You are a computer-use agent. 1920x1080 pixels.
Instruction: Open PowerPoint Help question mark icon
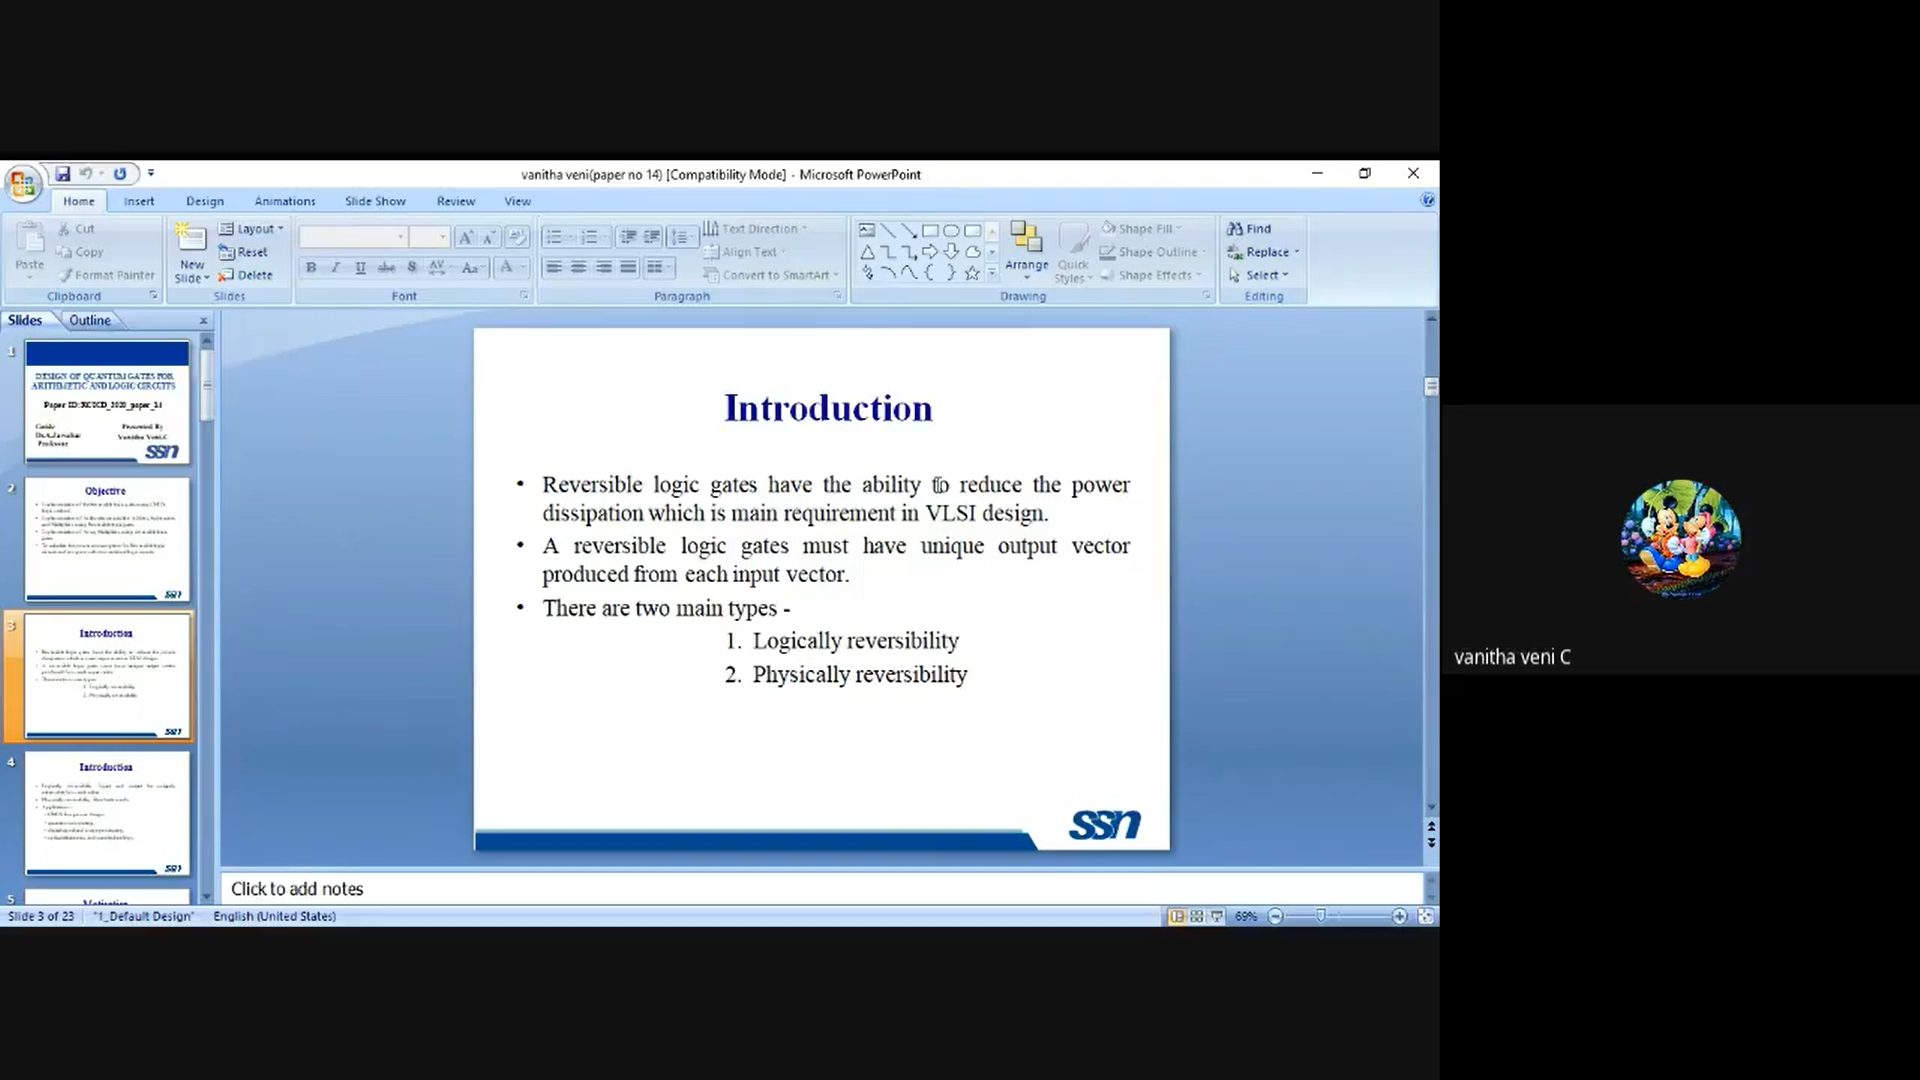[x=1427, y=200]
